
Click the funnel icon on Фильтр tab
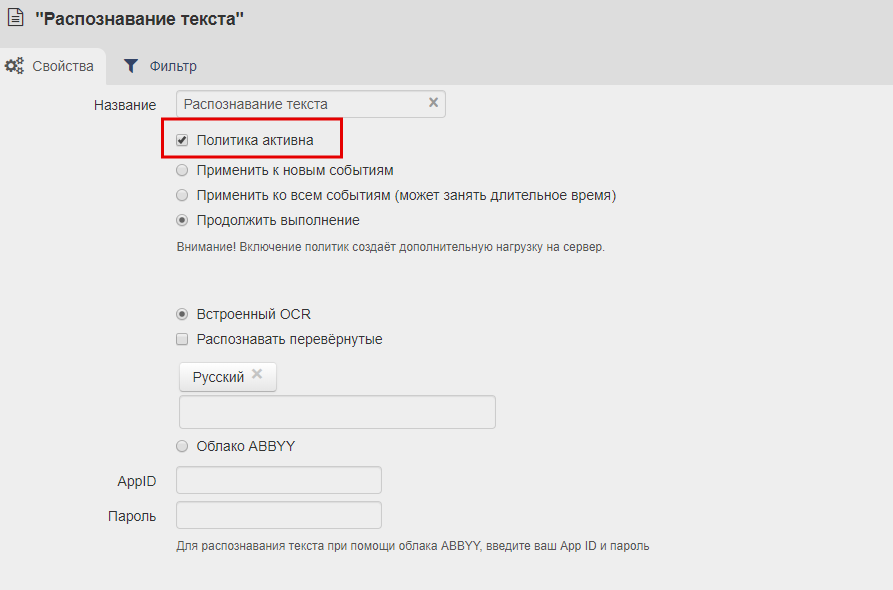[x=130, y=66]
